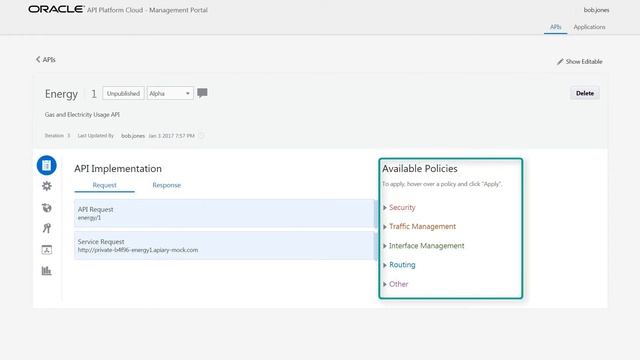
Task: Expand the Security policies group
Action: pyautogui.click(x=399, y=207)
